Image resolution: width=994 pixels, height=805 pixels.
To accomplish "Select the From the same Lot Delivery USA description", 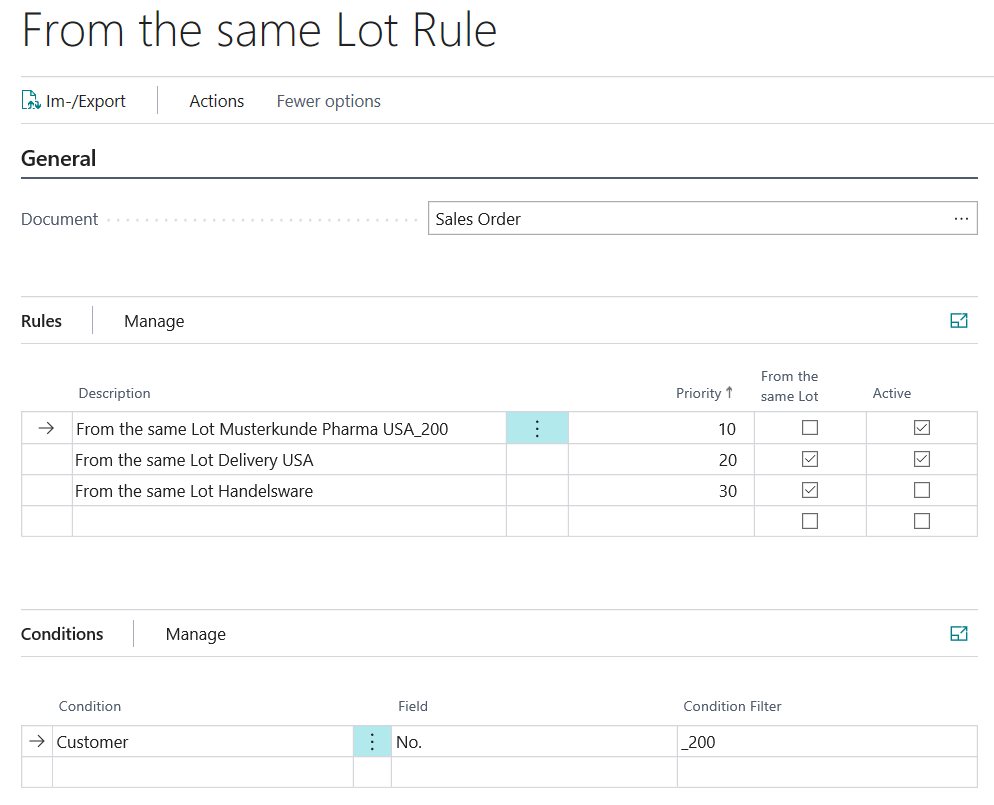I will [194, 460].
